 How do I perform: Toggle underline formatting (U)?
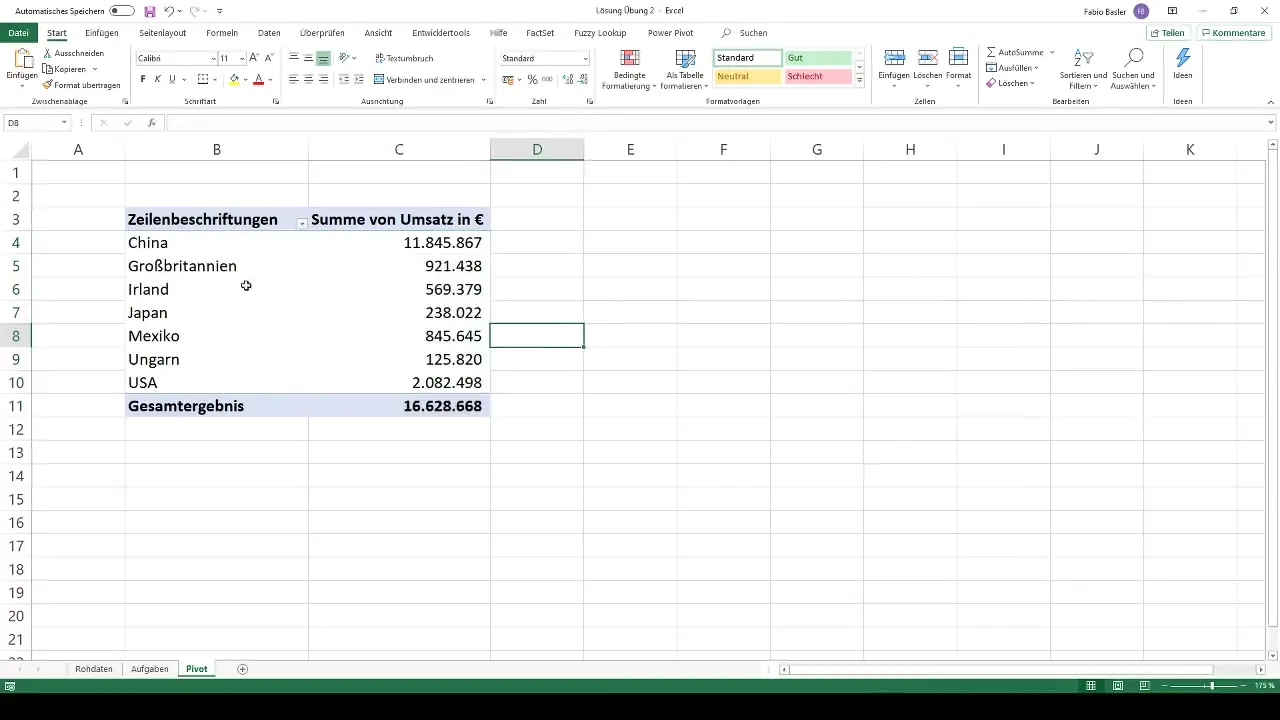pos(172,79)
